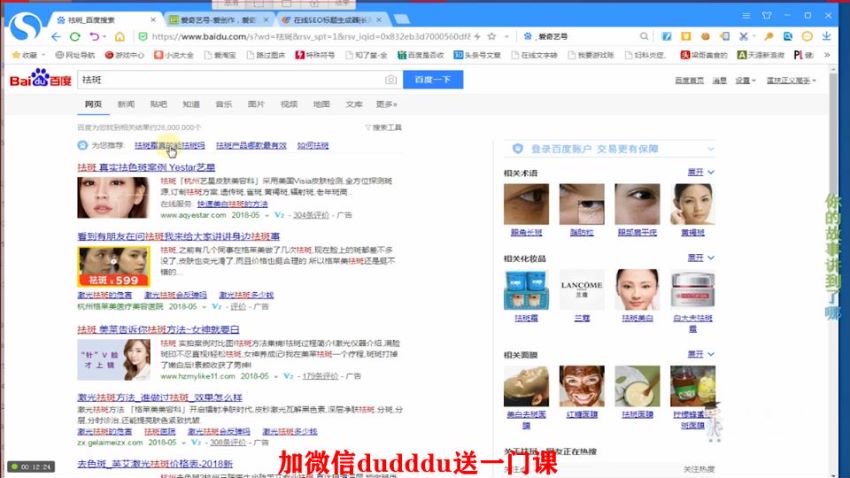Screen dimensions: 850x478
Task: Open favorites star in bookmarks bar
Action: click(16, 55)
